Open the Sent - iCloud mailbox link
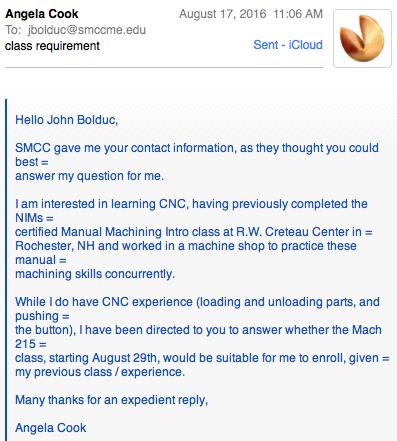This screenshot has height=441, width=397. point(288,45)
